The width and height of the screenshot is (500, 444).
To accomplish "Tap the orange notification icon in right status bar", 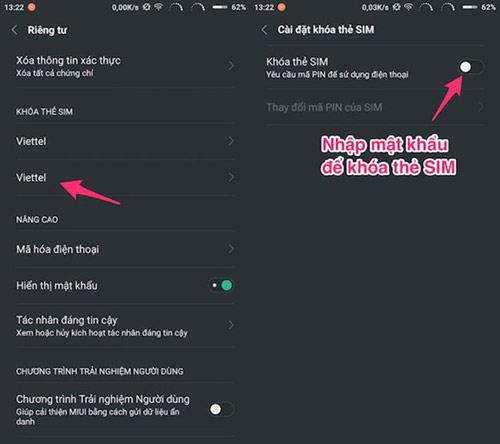I will click(281, 7).
